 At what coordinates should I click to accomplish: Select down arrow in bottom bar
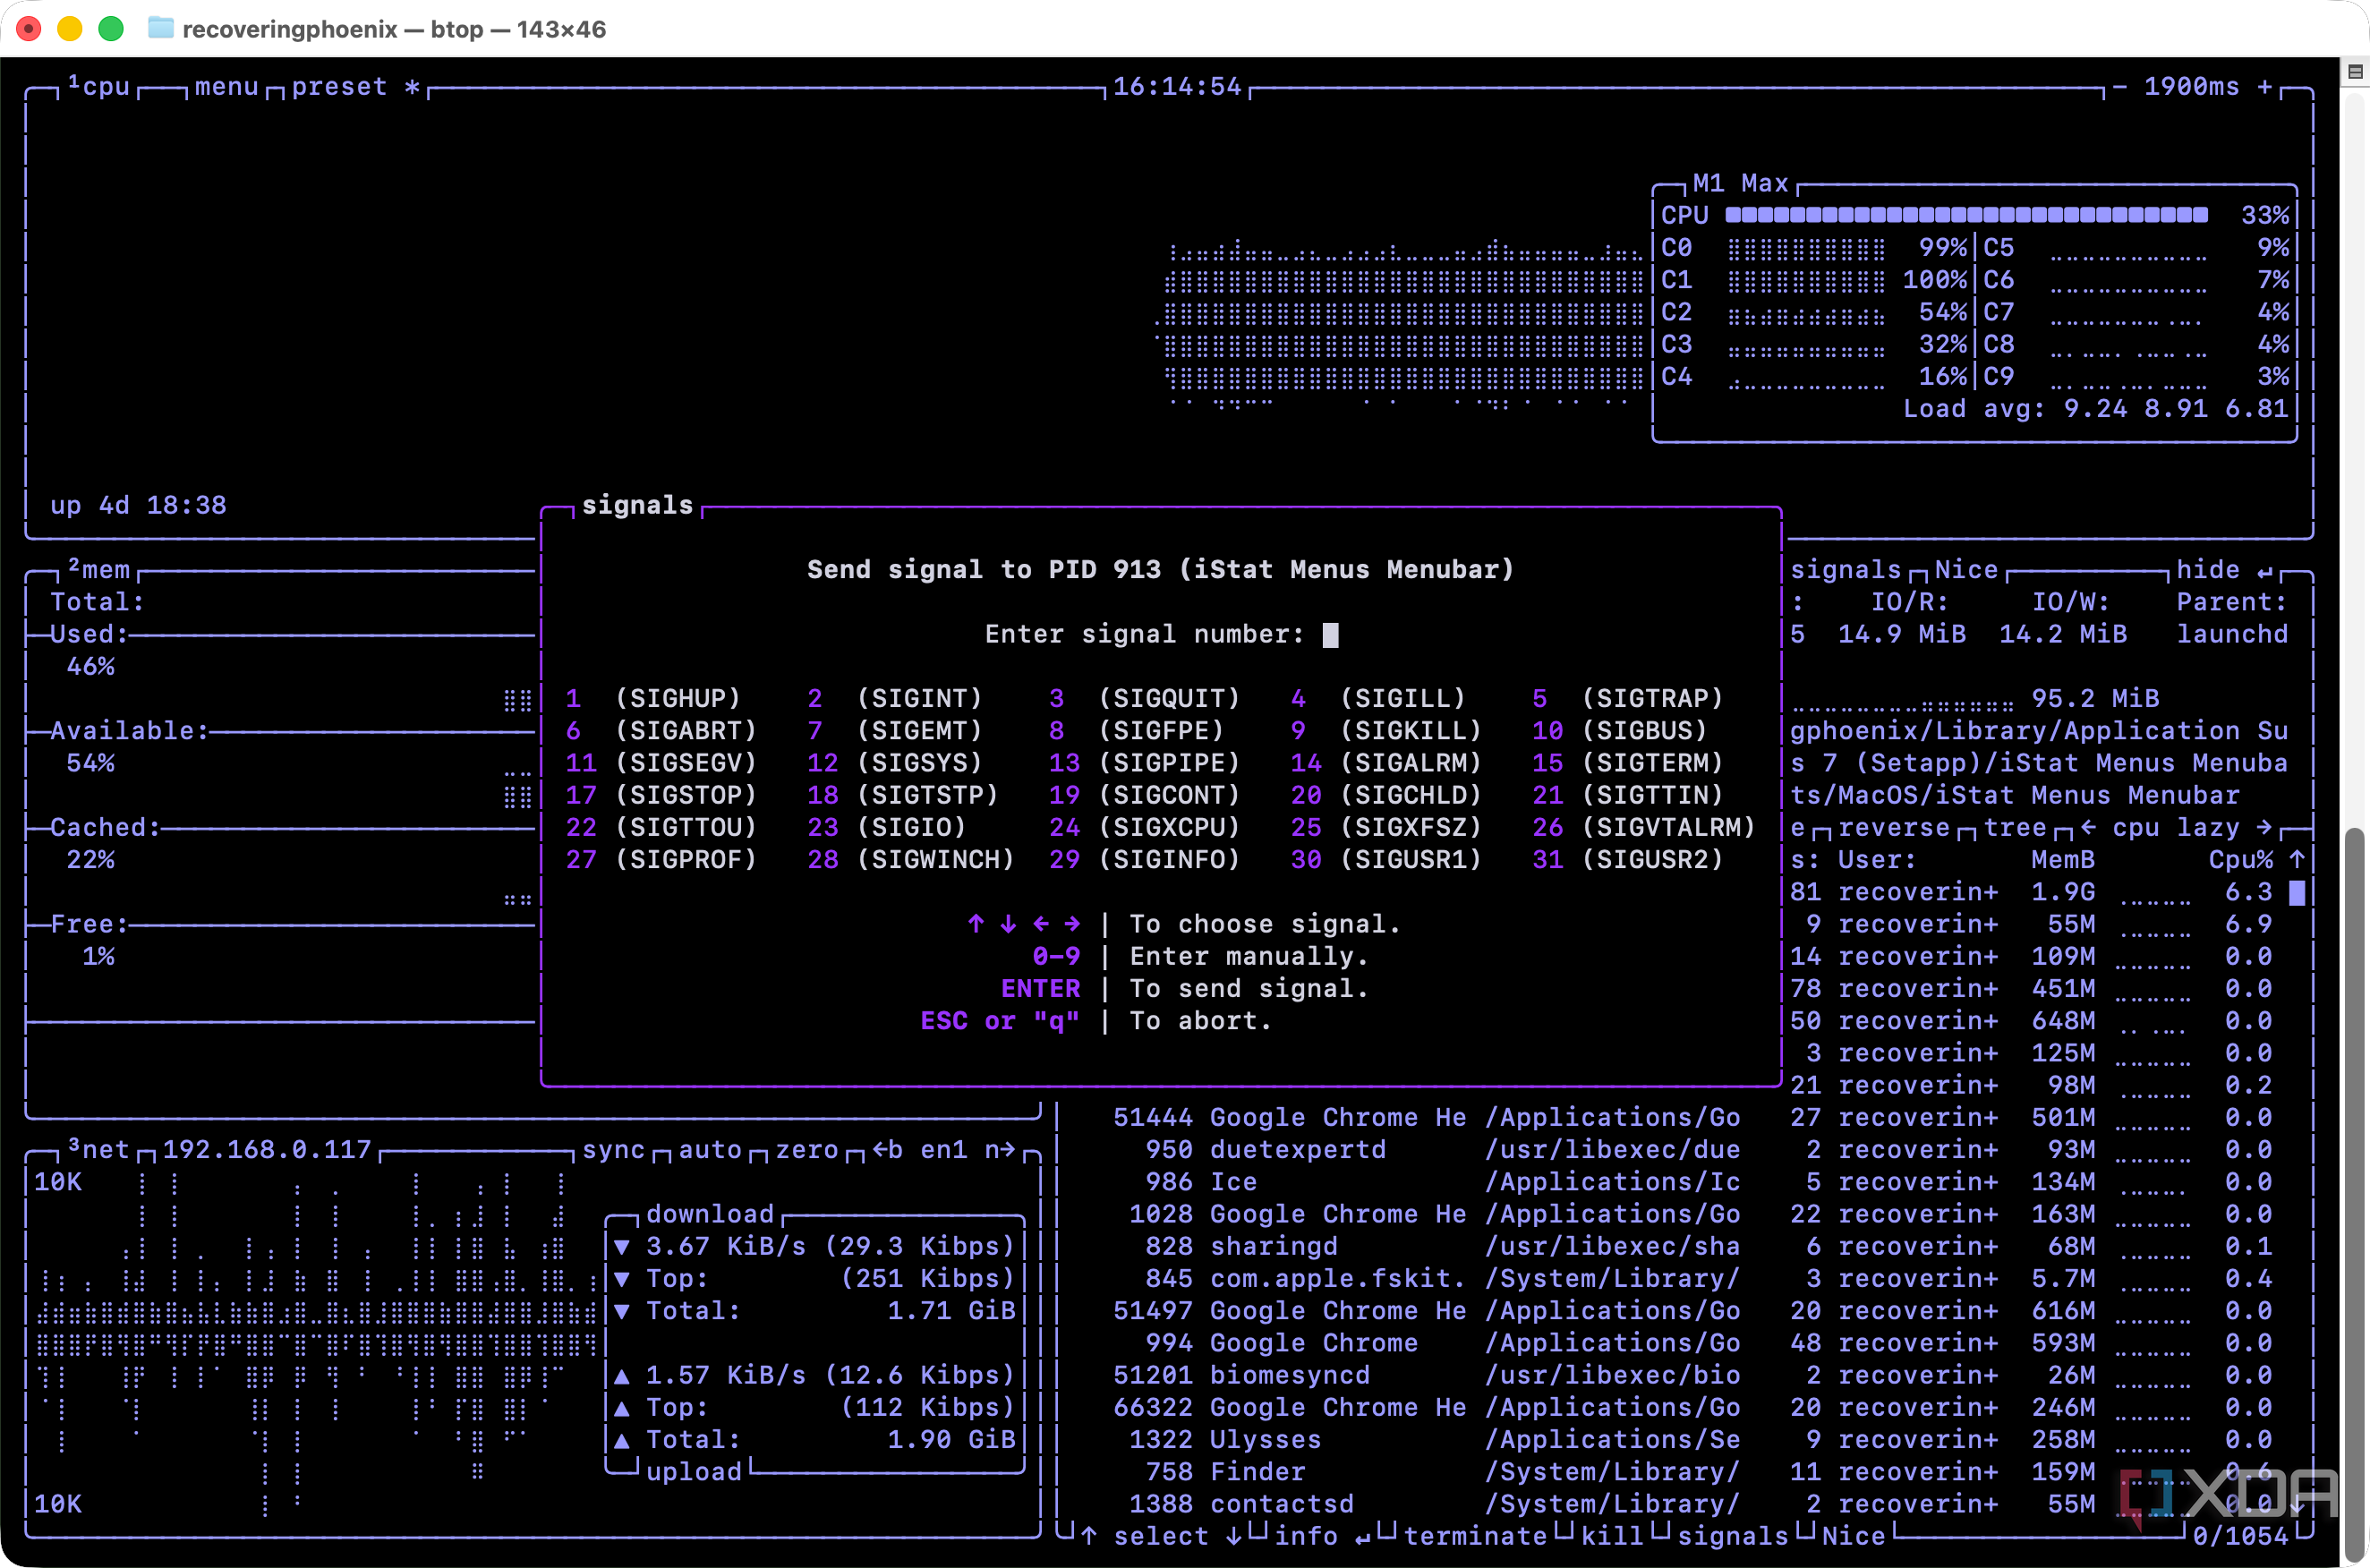click(x=1234, y=1536)
